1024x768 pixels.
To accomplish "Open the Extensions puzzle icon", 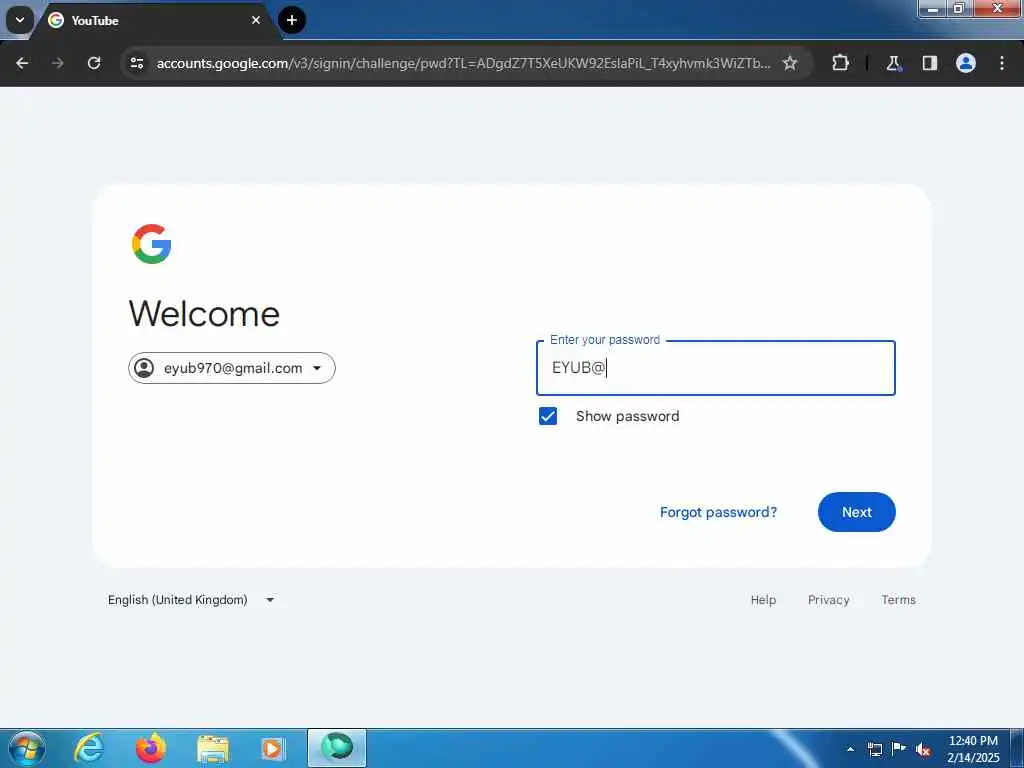I will [x=840, y=63].
